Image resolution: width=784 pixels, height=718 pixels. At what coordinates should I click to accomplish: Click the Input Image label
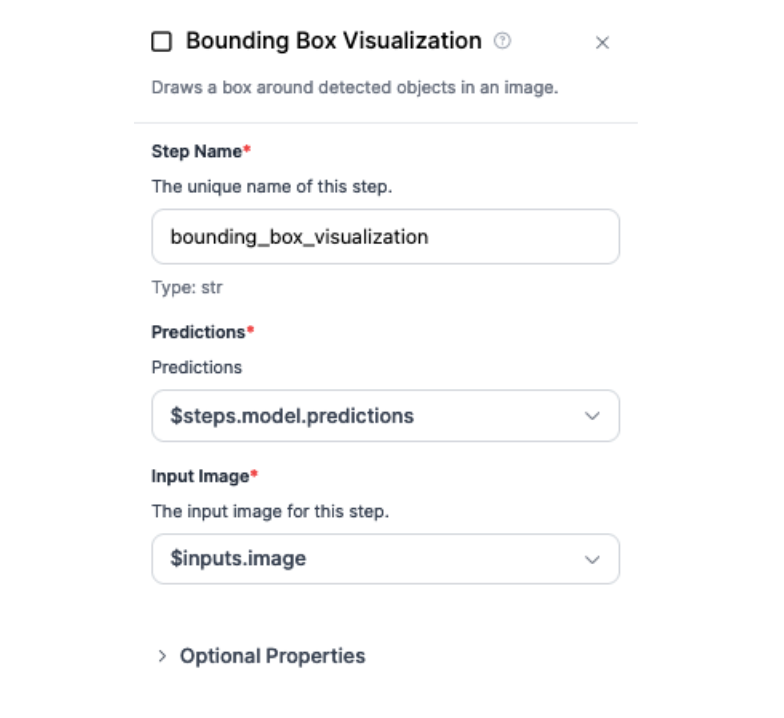pyautogui.click(x=200, y=475)
